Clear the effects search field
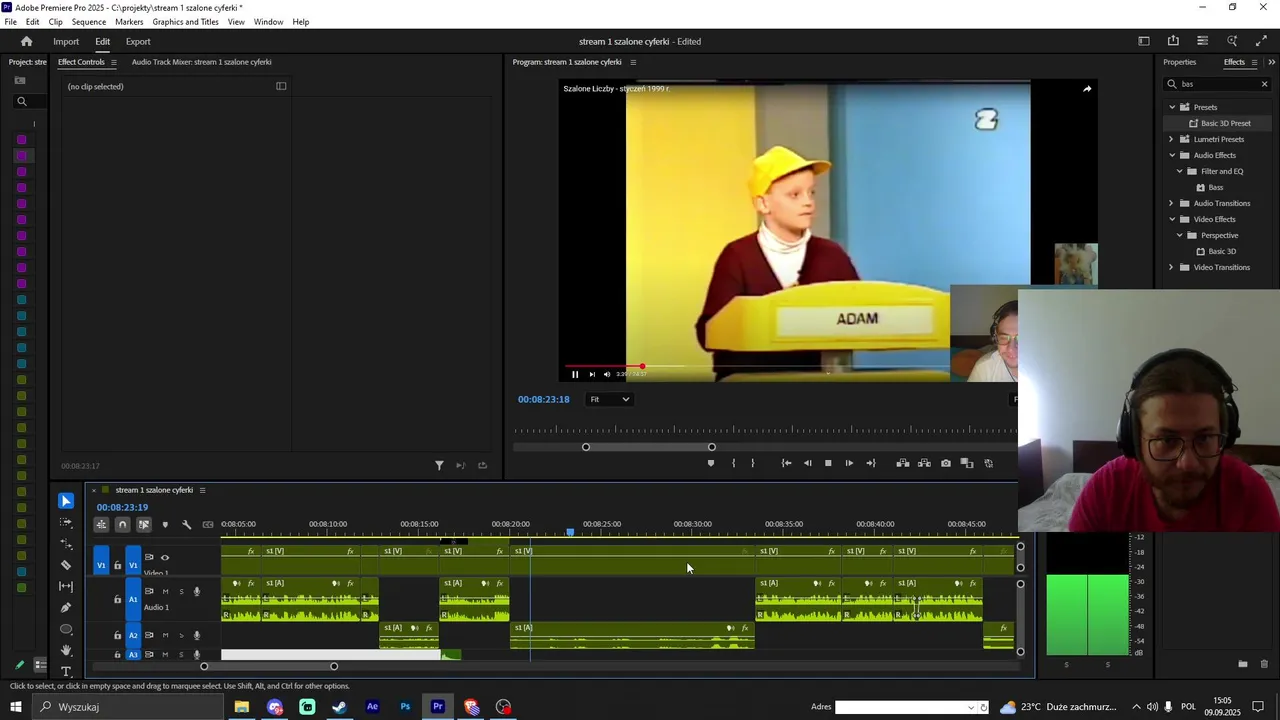 [x=1264, y=84]
